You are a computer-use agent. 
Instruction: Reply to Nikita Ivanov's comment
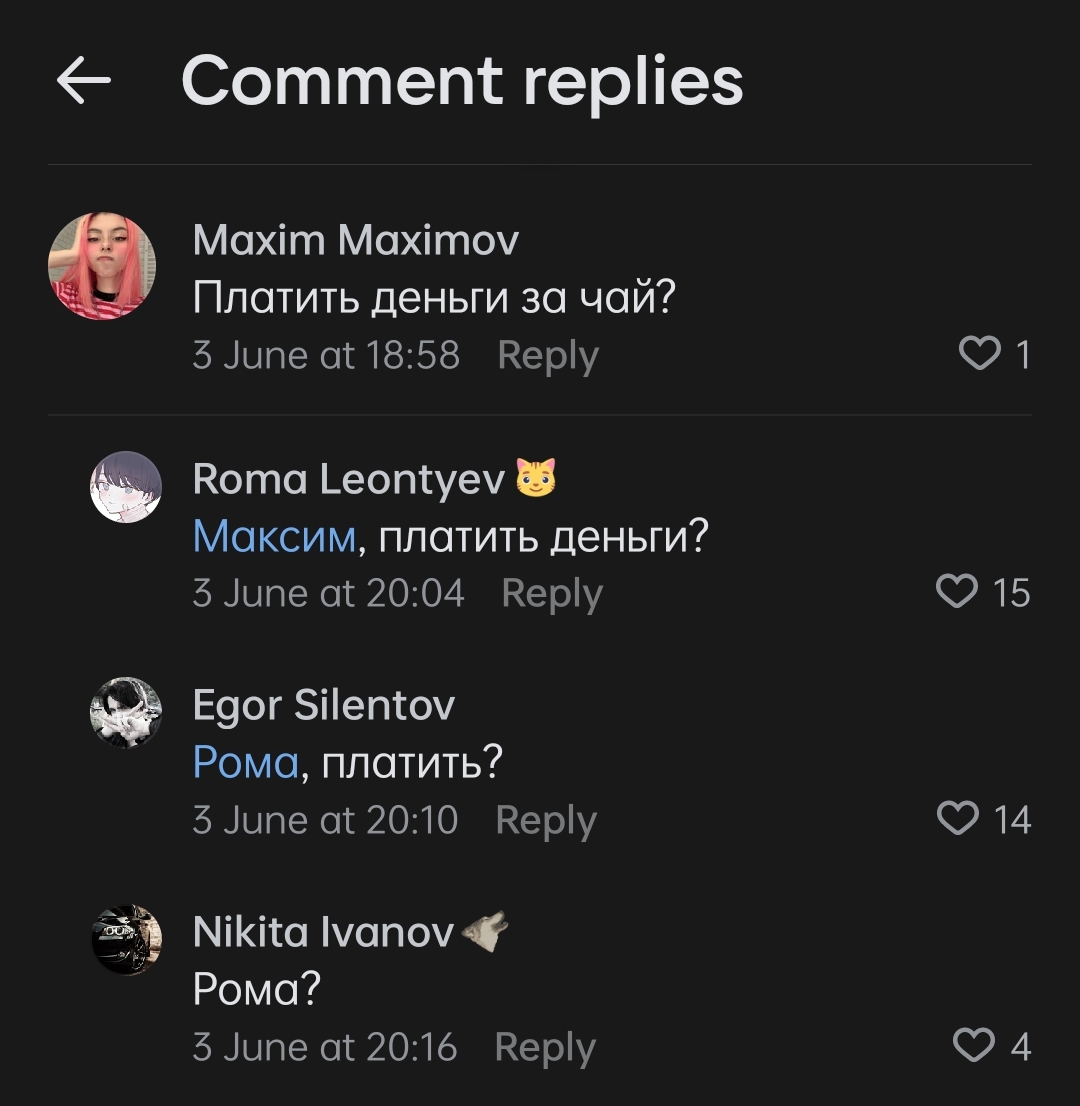545,1048
